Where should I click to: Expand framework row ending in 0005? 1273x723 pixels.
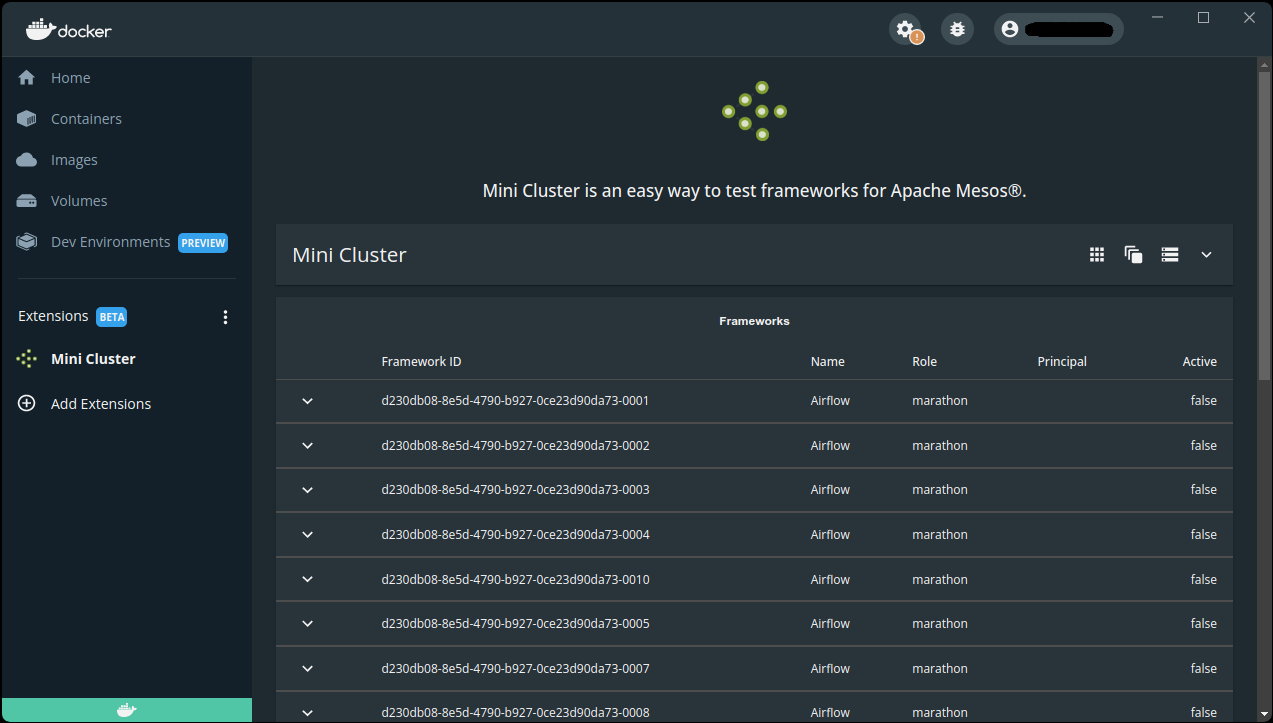pyautogui.click(x=308, y=624)
